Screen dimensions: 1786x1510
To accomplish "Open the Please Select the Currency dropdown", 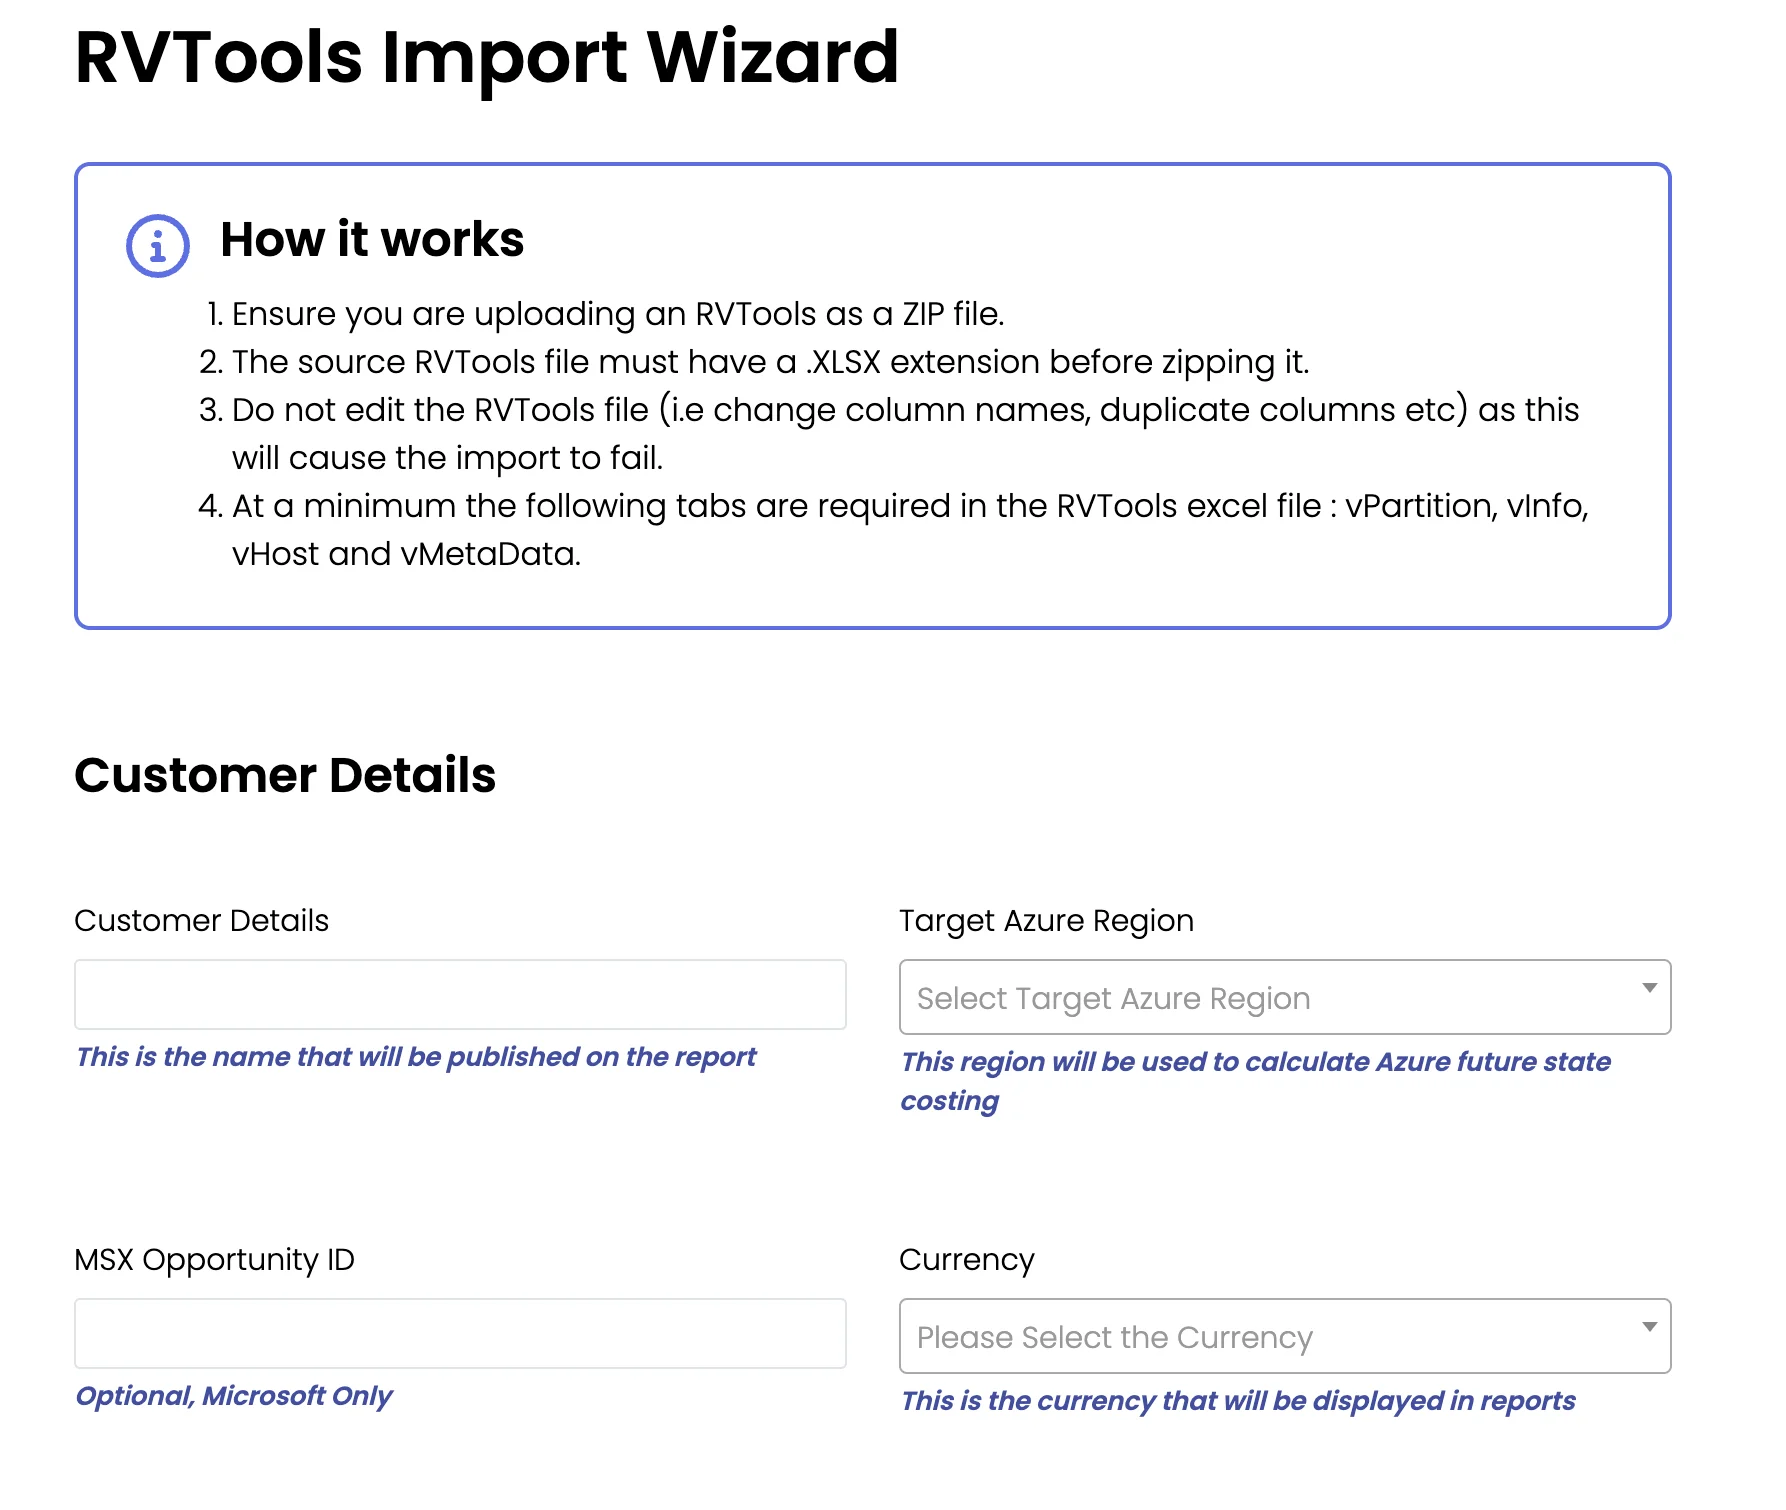I will [x=1285, y=1336].
